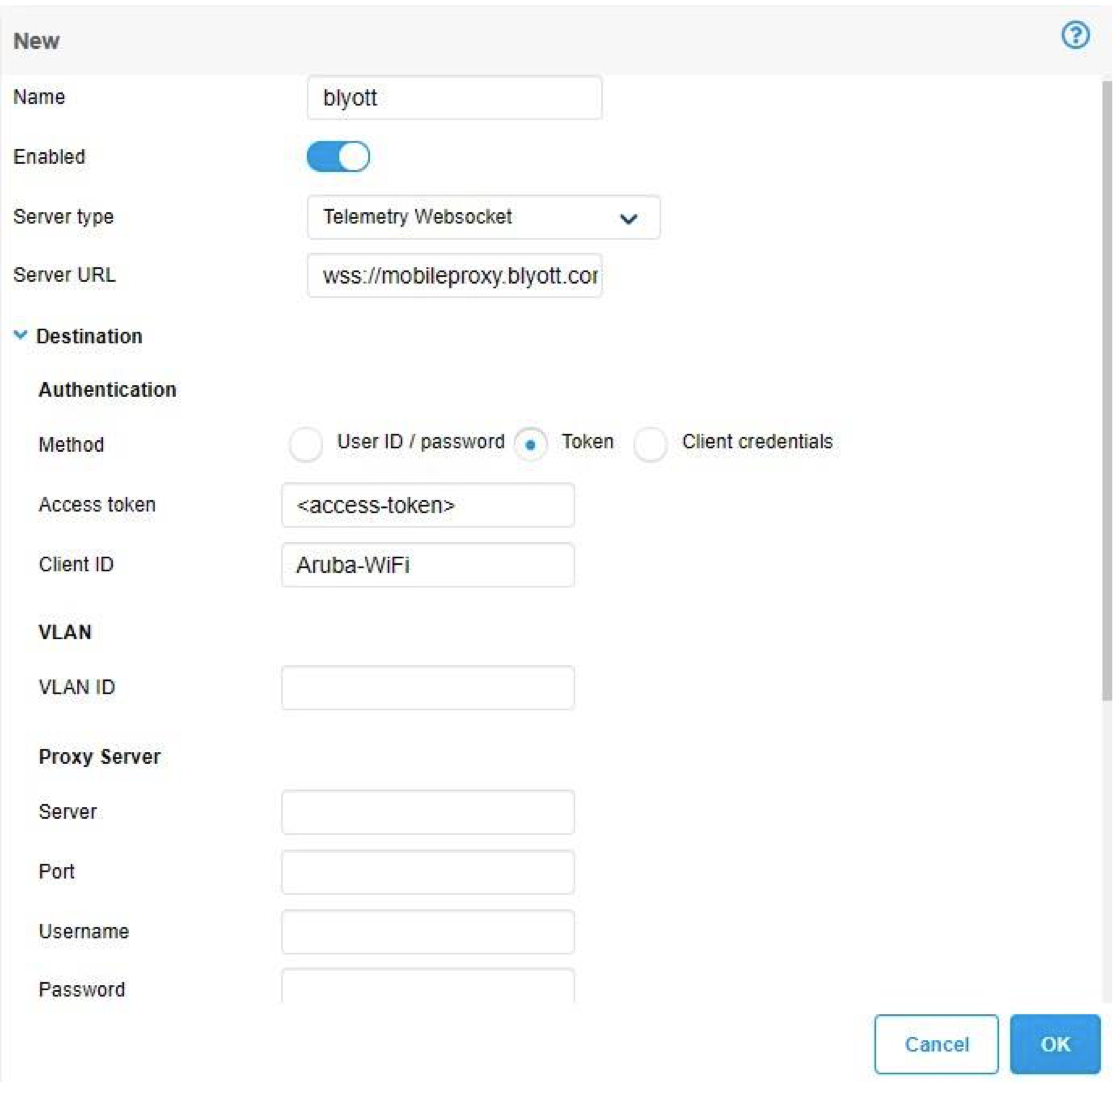Focus the proxy Port field
The width and height of the screenshot is (1113, 1093).
(x=428, y=872)
